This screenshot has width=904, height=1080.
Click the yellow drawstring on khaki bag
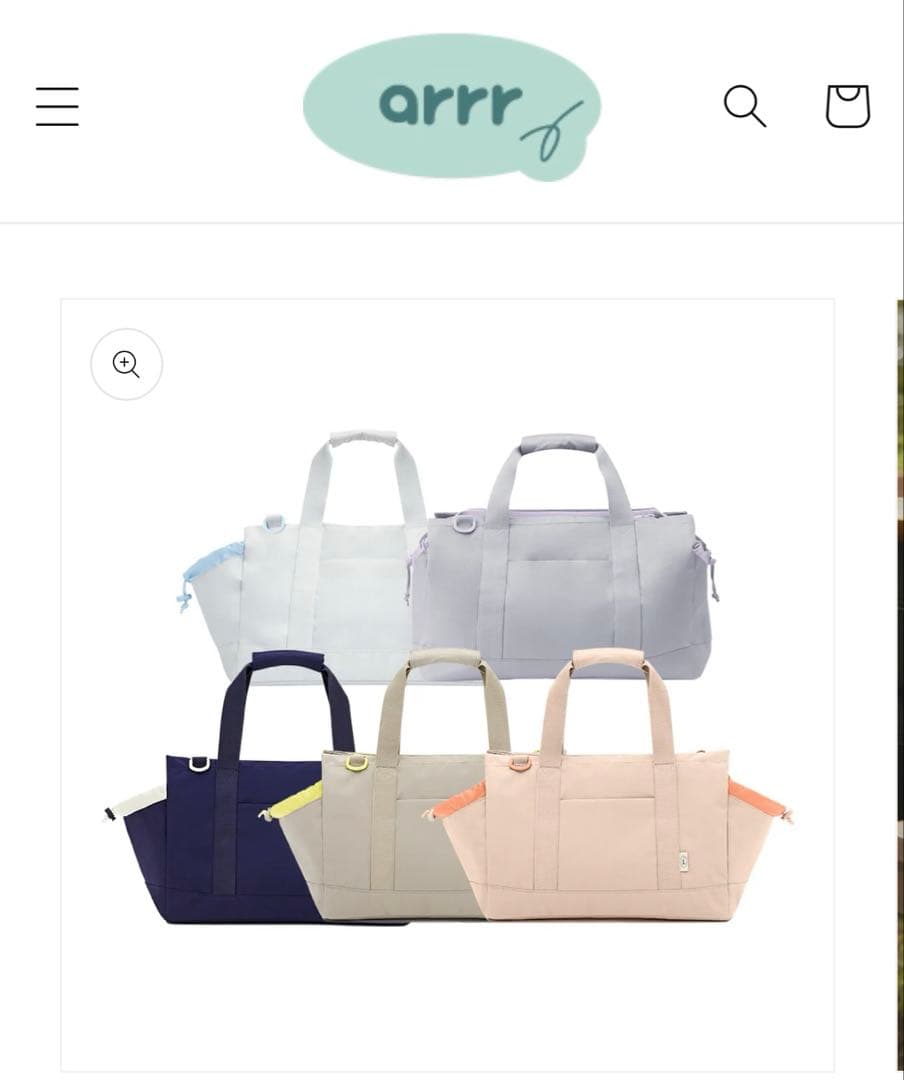click(x=295, y=801)
